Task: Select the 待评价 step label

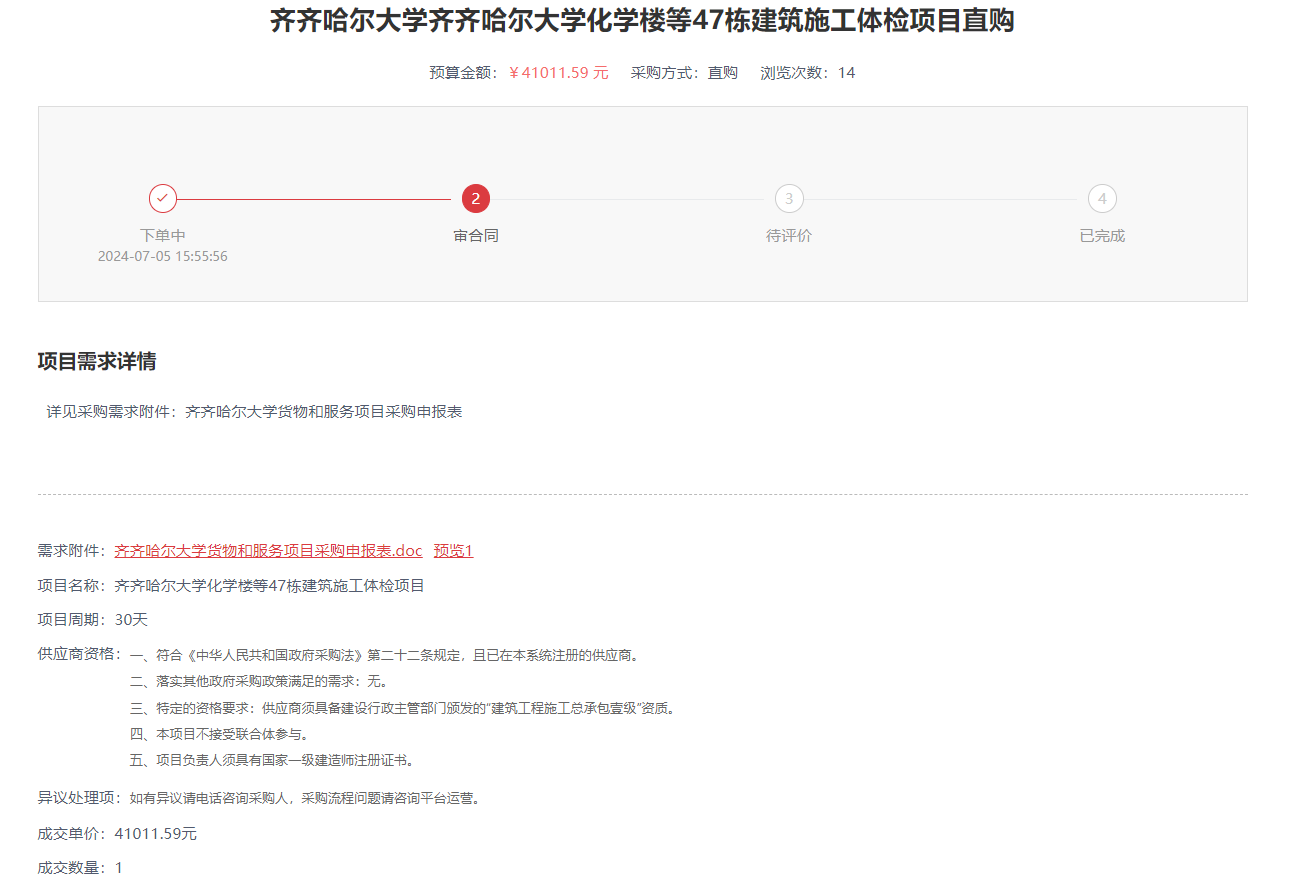Action: click(788, 235)
